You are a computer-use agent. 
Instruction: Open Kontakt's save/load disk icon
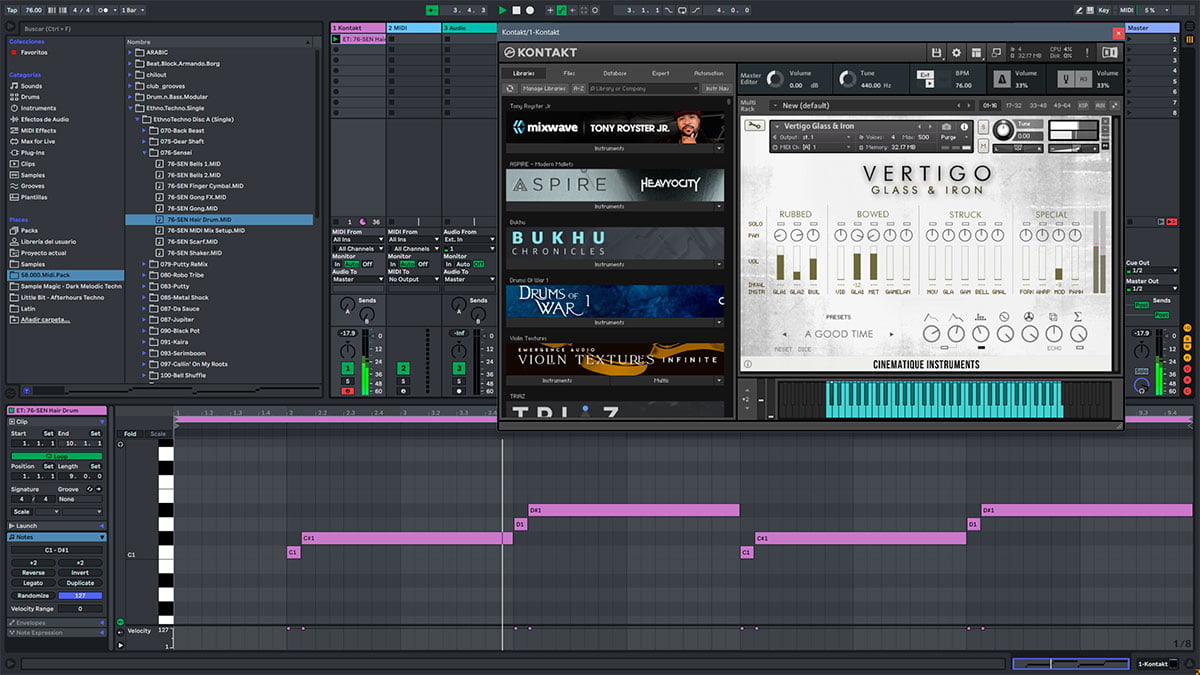click(936, 52)
